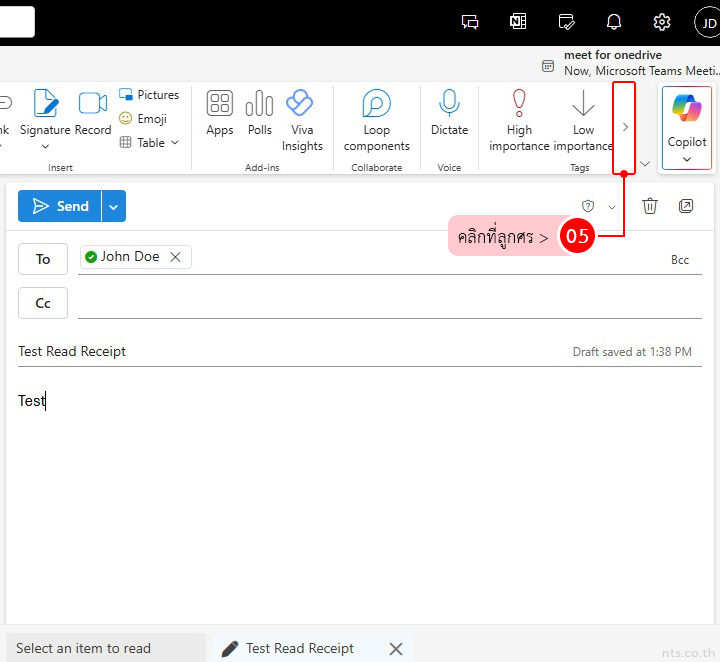720x662 pixels.
Task: Send the email
Action: (60, 206)
